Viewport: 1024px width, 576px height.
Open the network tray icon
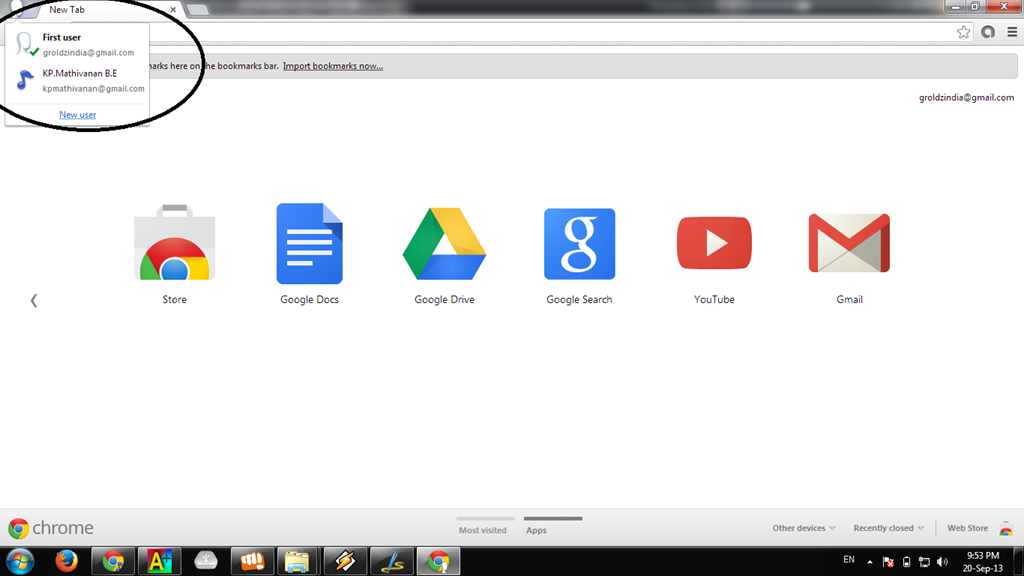coord(924,562)
